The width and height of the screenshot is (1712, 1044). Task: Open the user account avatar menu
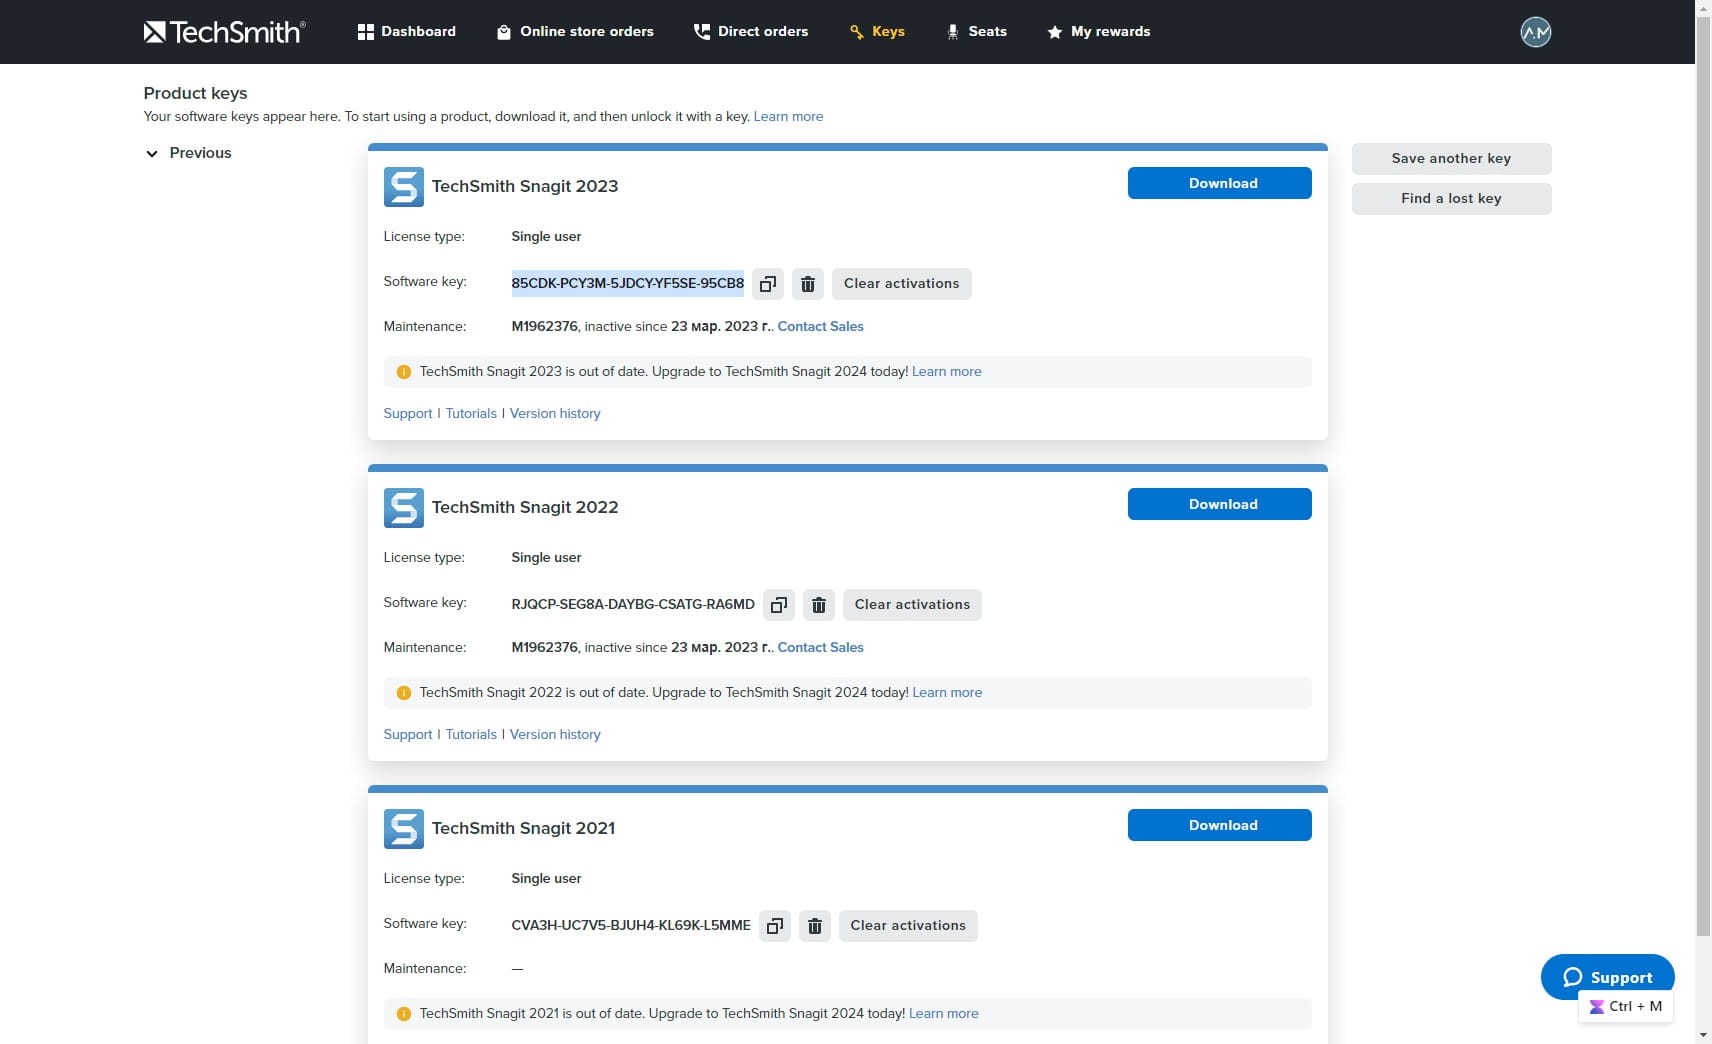tap(1534, 31)
